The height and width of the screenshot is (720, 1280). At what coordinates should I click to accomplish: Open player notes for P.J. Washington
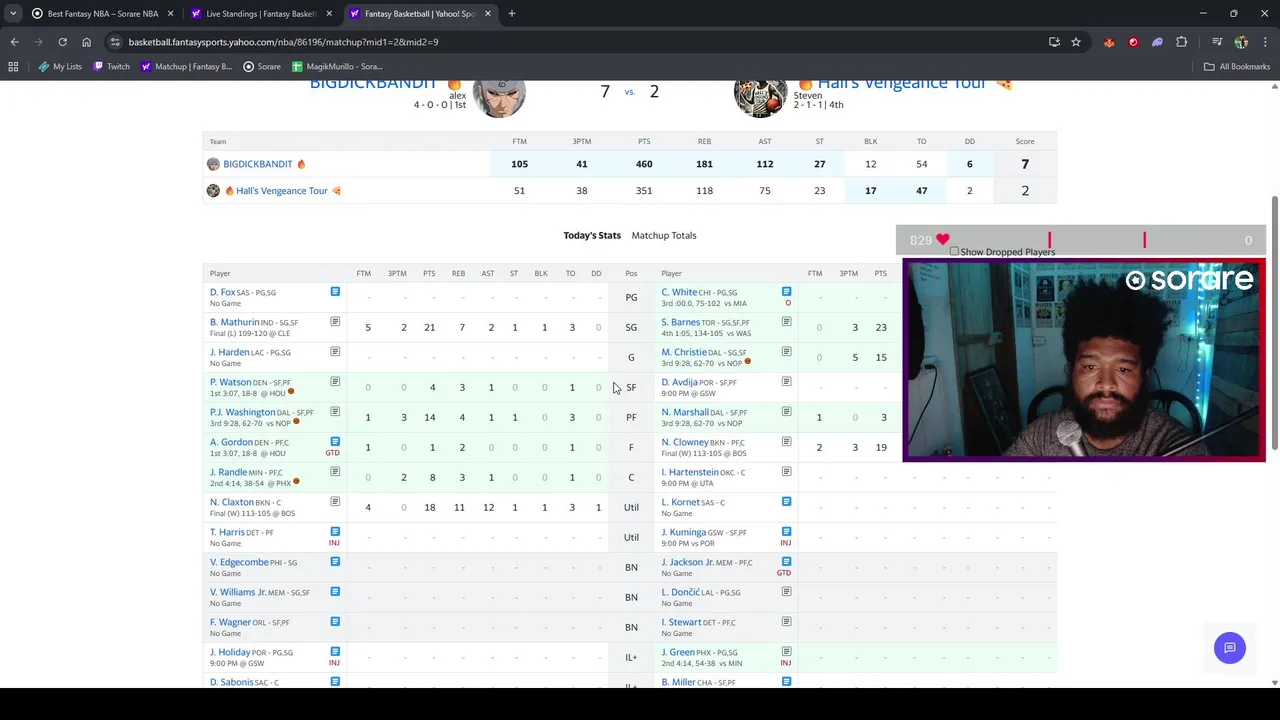(x=335, y=412)
